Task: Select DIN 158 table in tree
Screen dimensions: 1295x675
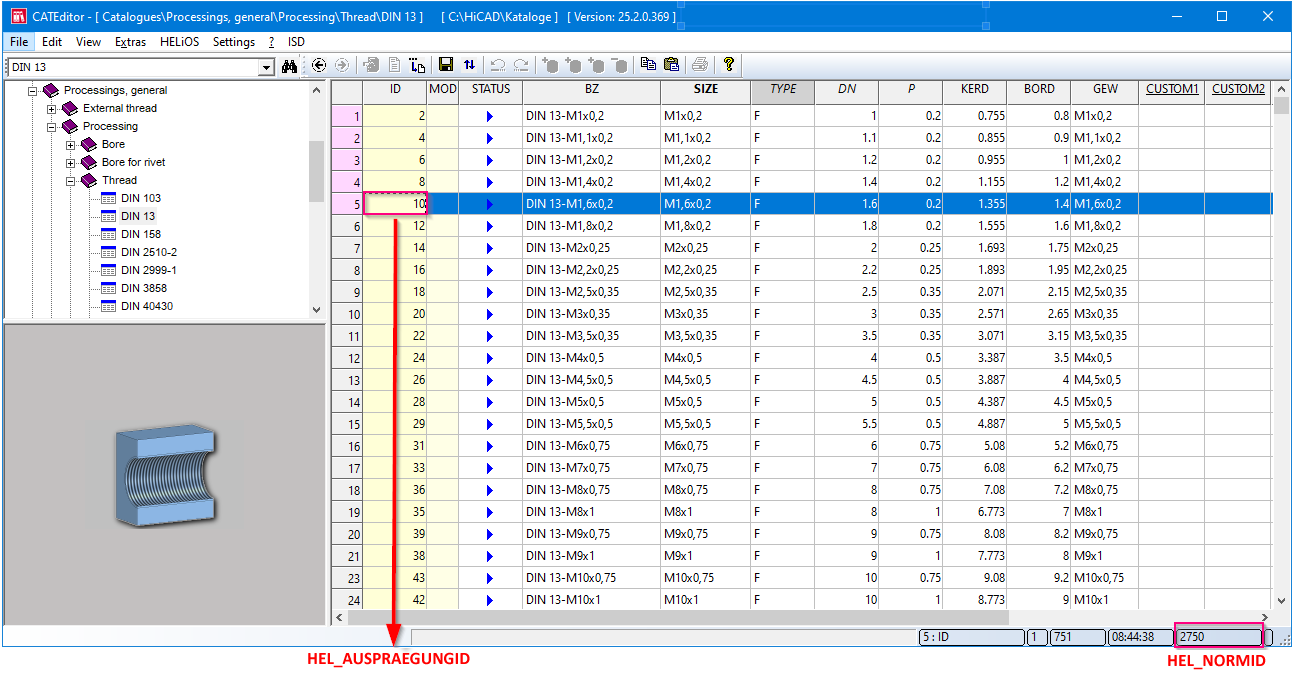Action: point(140,234)
